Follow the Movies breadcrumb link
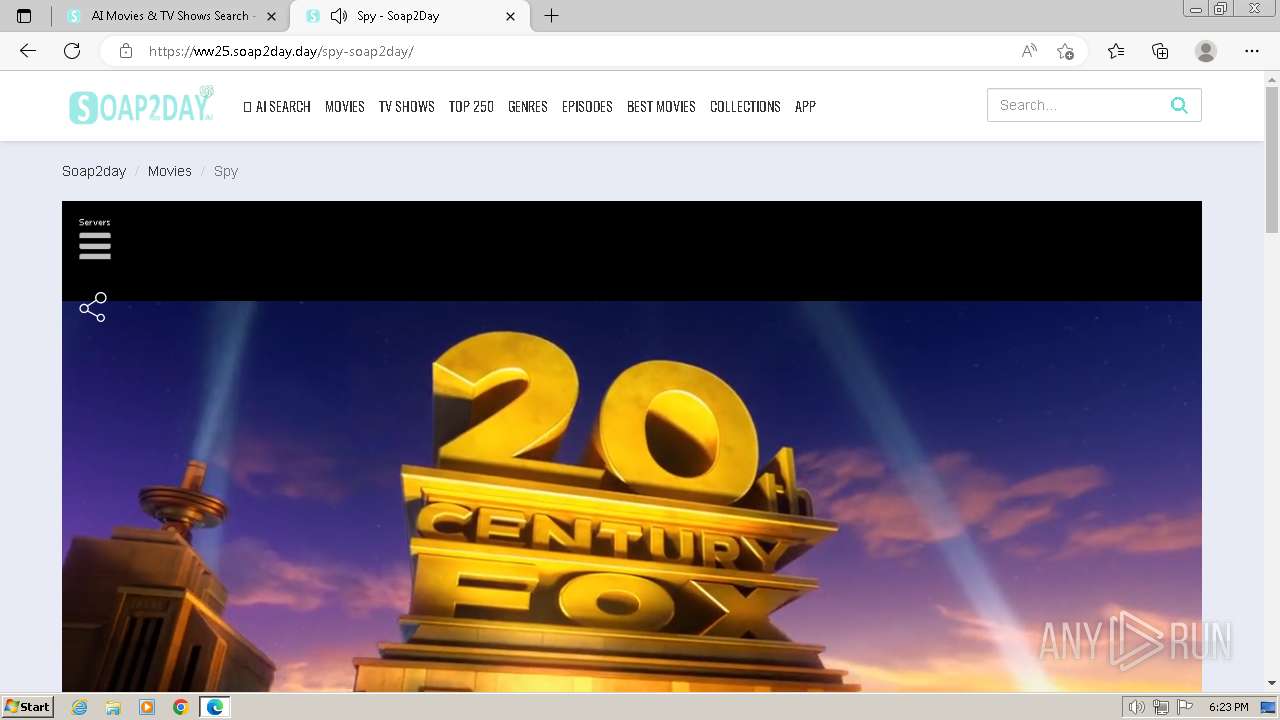1280x720 pixels. point(170,171)
